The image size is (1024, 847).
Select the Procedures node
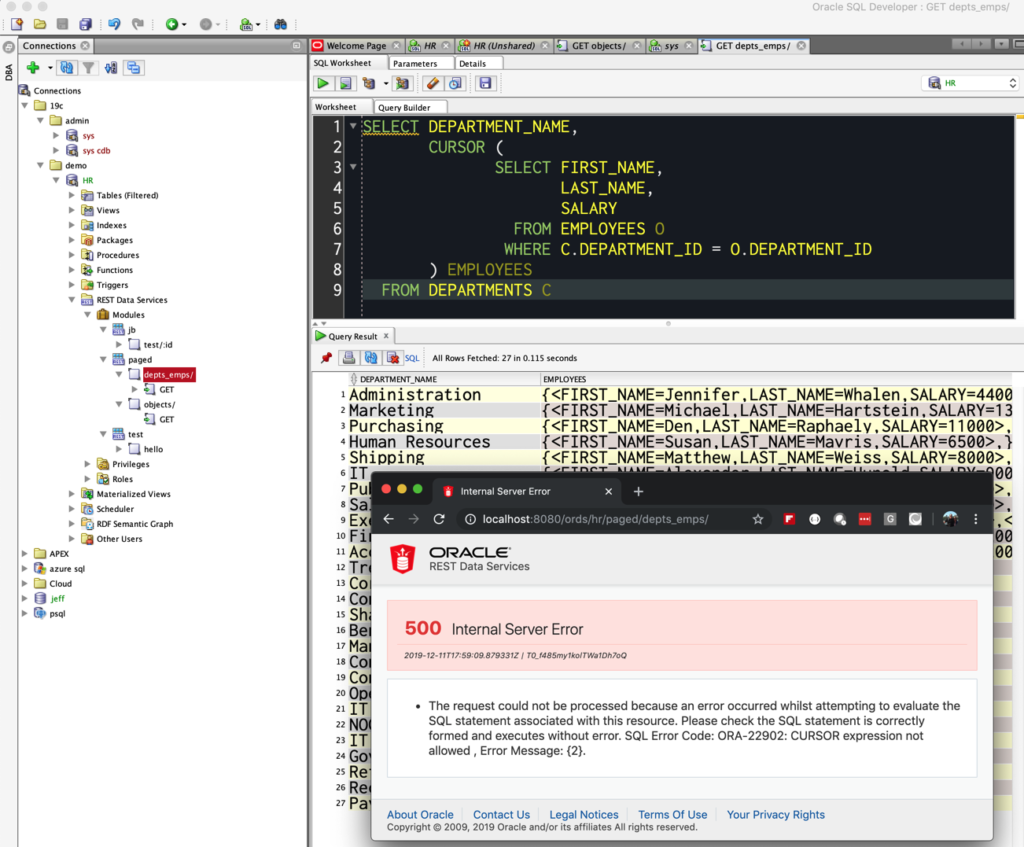(x=118, y=255)
